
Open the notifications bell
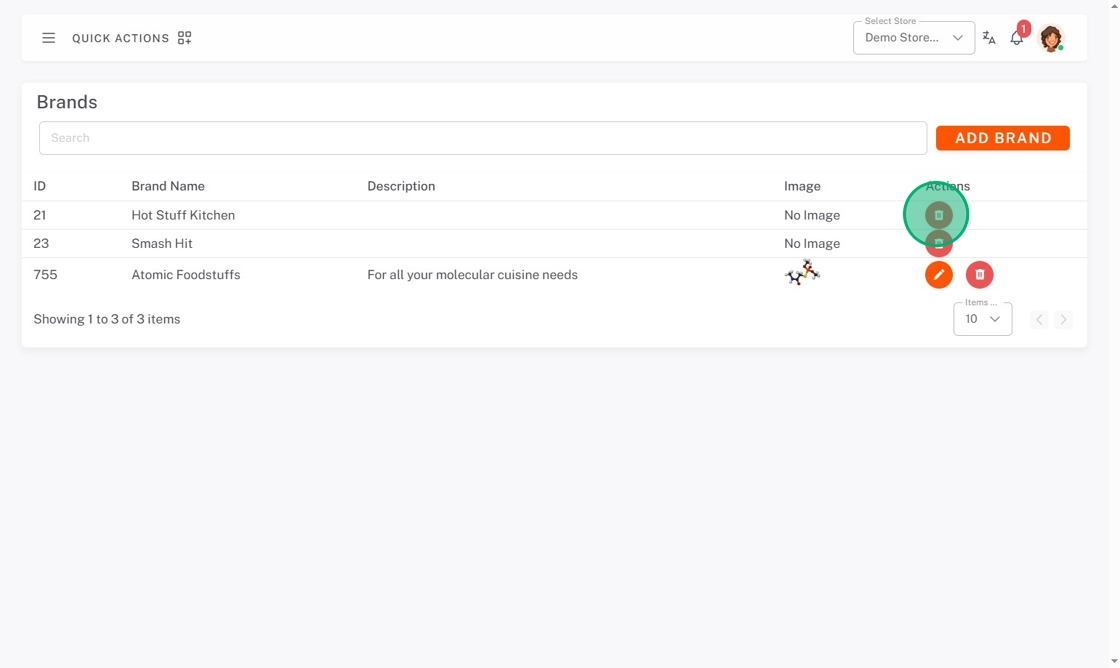pyautogui.click(x=1017, y=38)
